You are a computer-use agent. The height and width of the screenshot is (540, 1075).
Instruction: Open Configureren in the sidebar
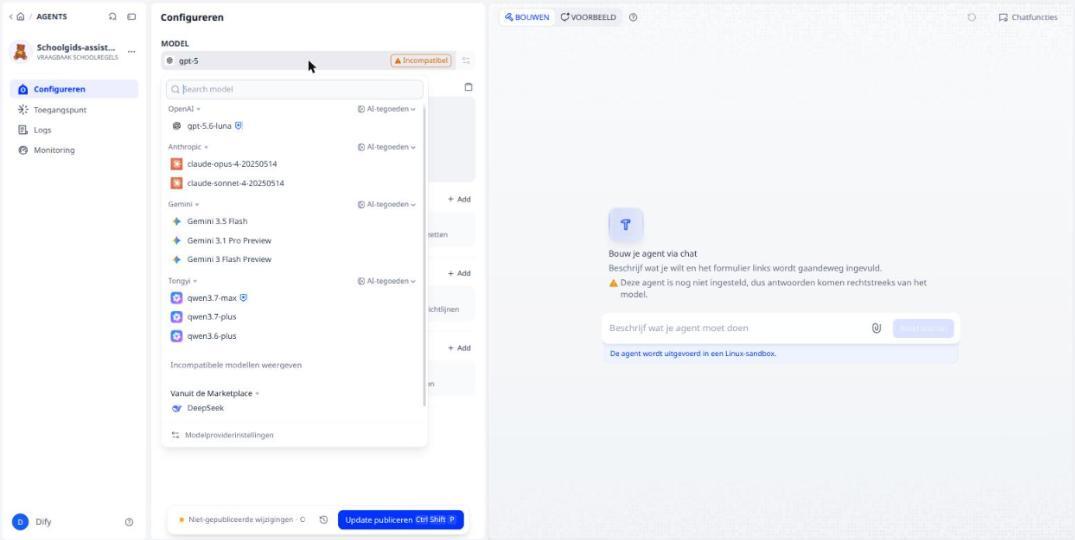[74, 89]
